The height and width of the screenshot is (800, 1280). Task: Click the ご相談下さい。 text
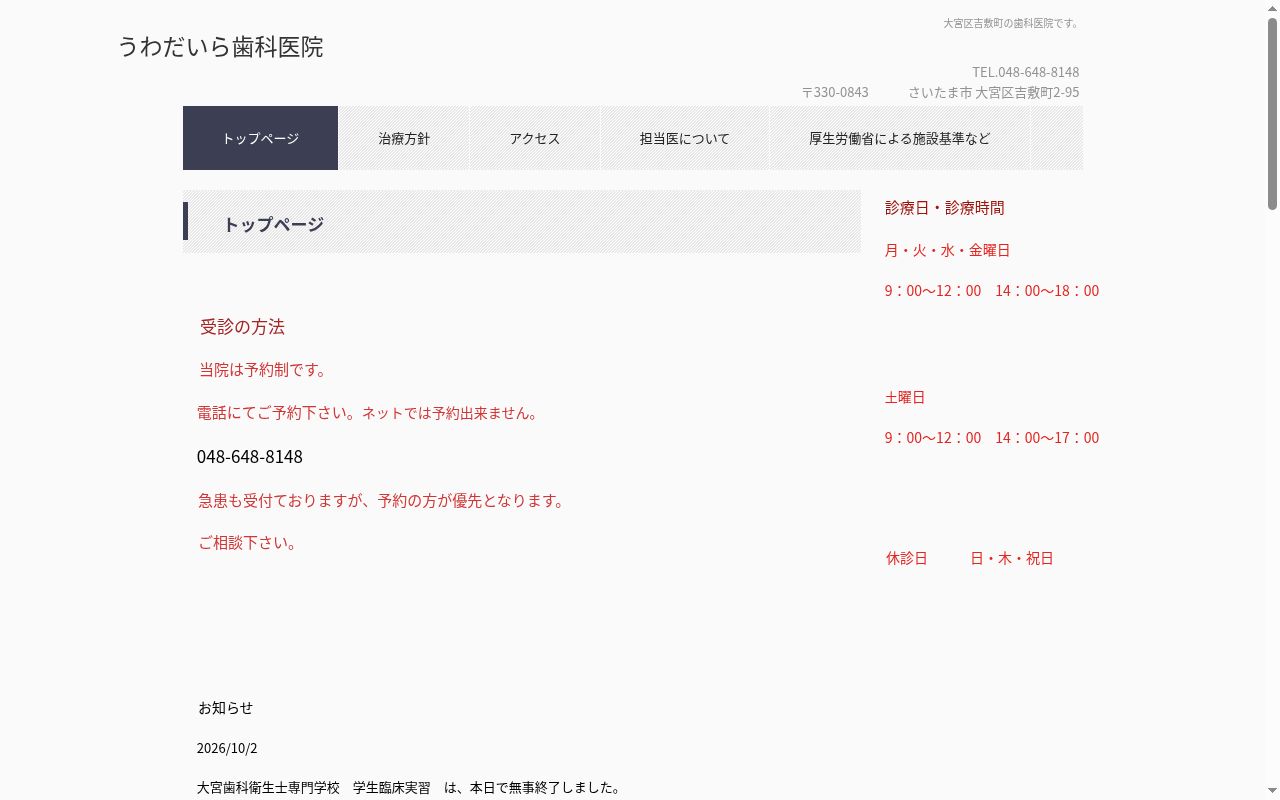tap(248, 543)
